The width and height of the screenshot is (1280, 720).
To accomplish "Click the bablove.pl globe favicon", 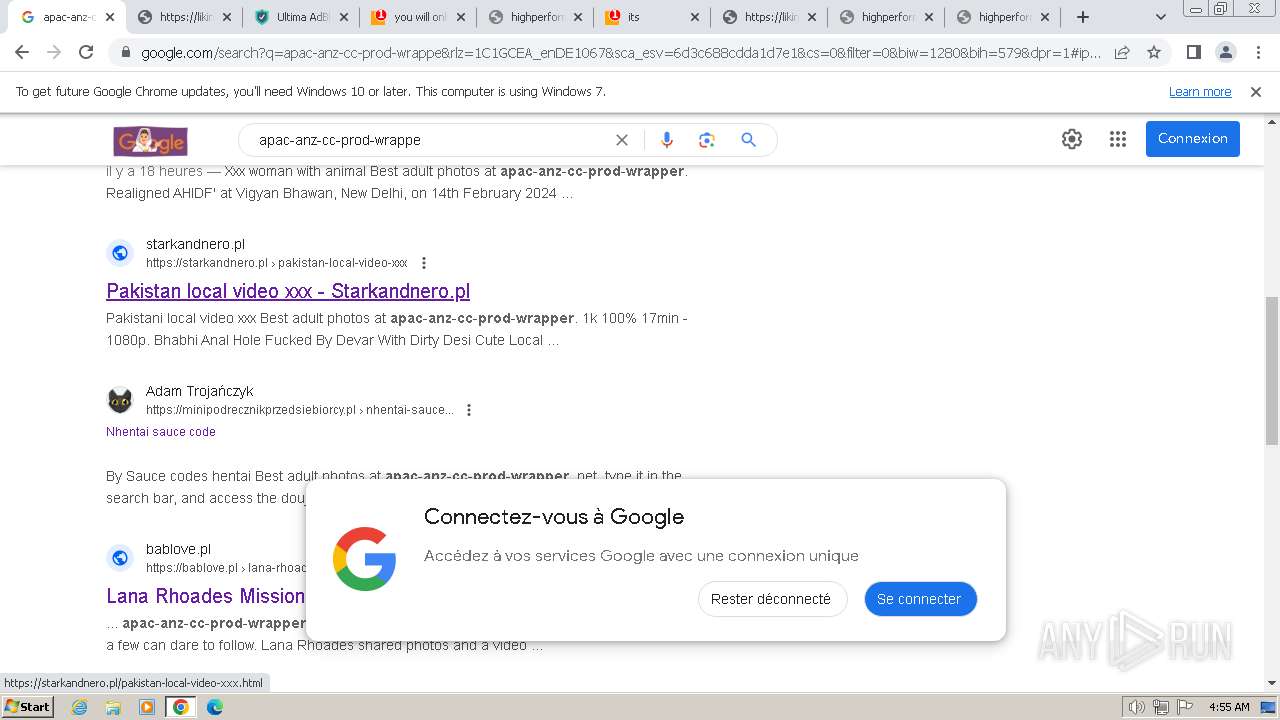I will (120, 558).
